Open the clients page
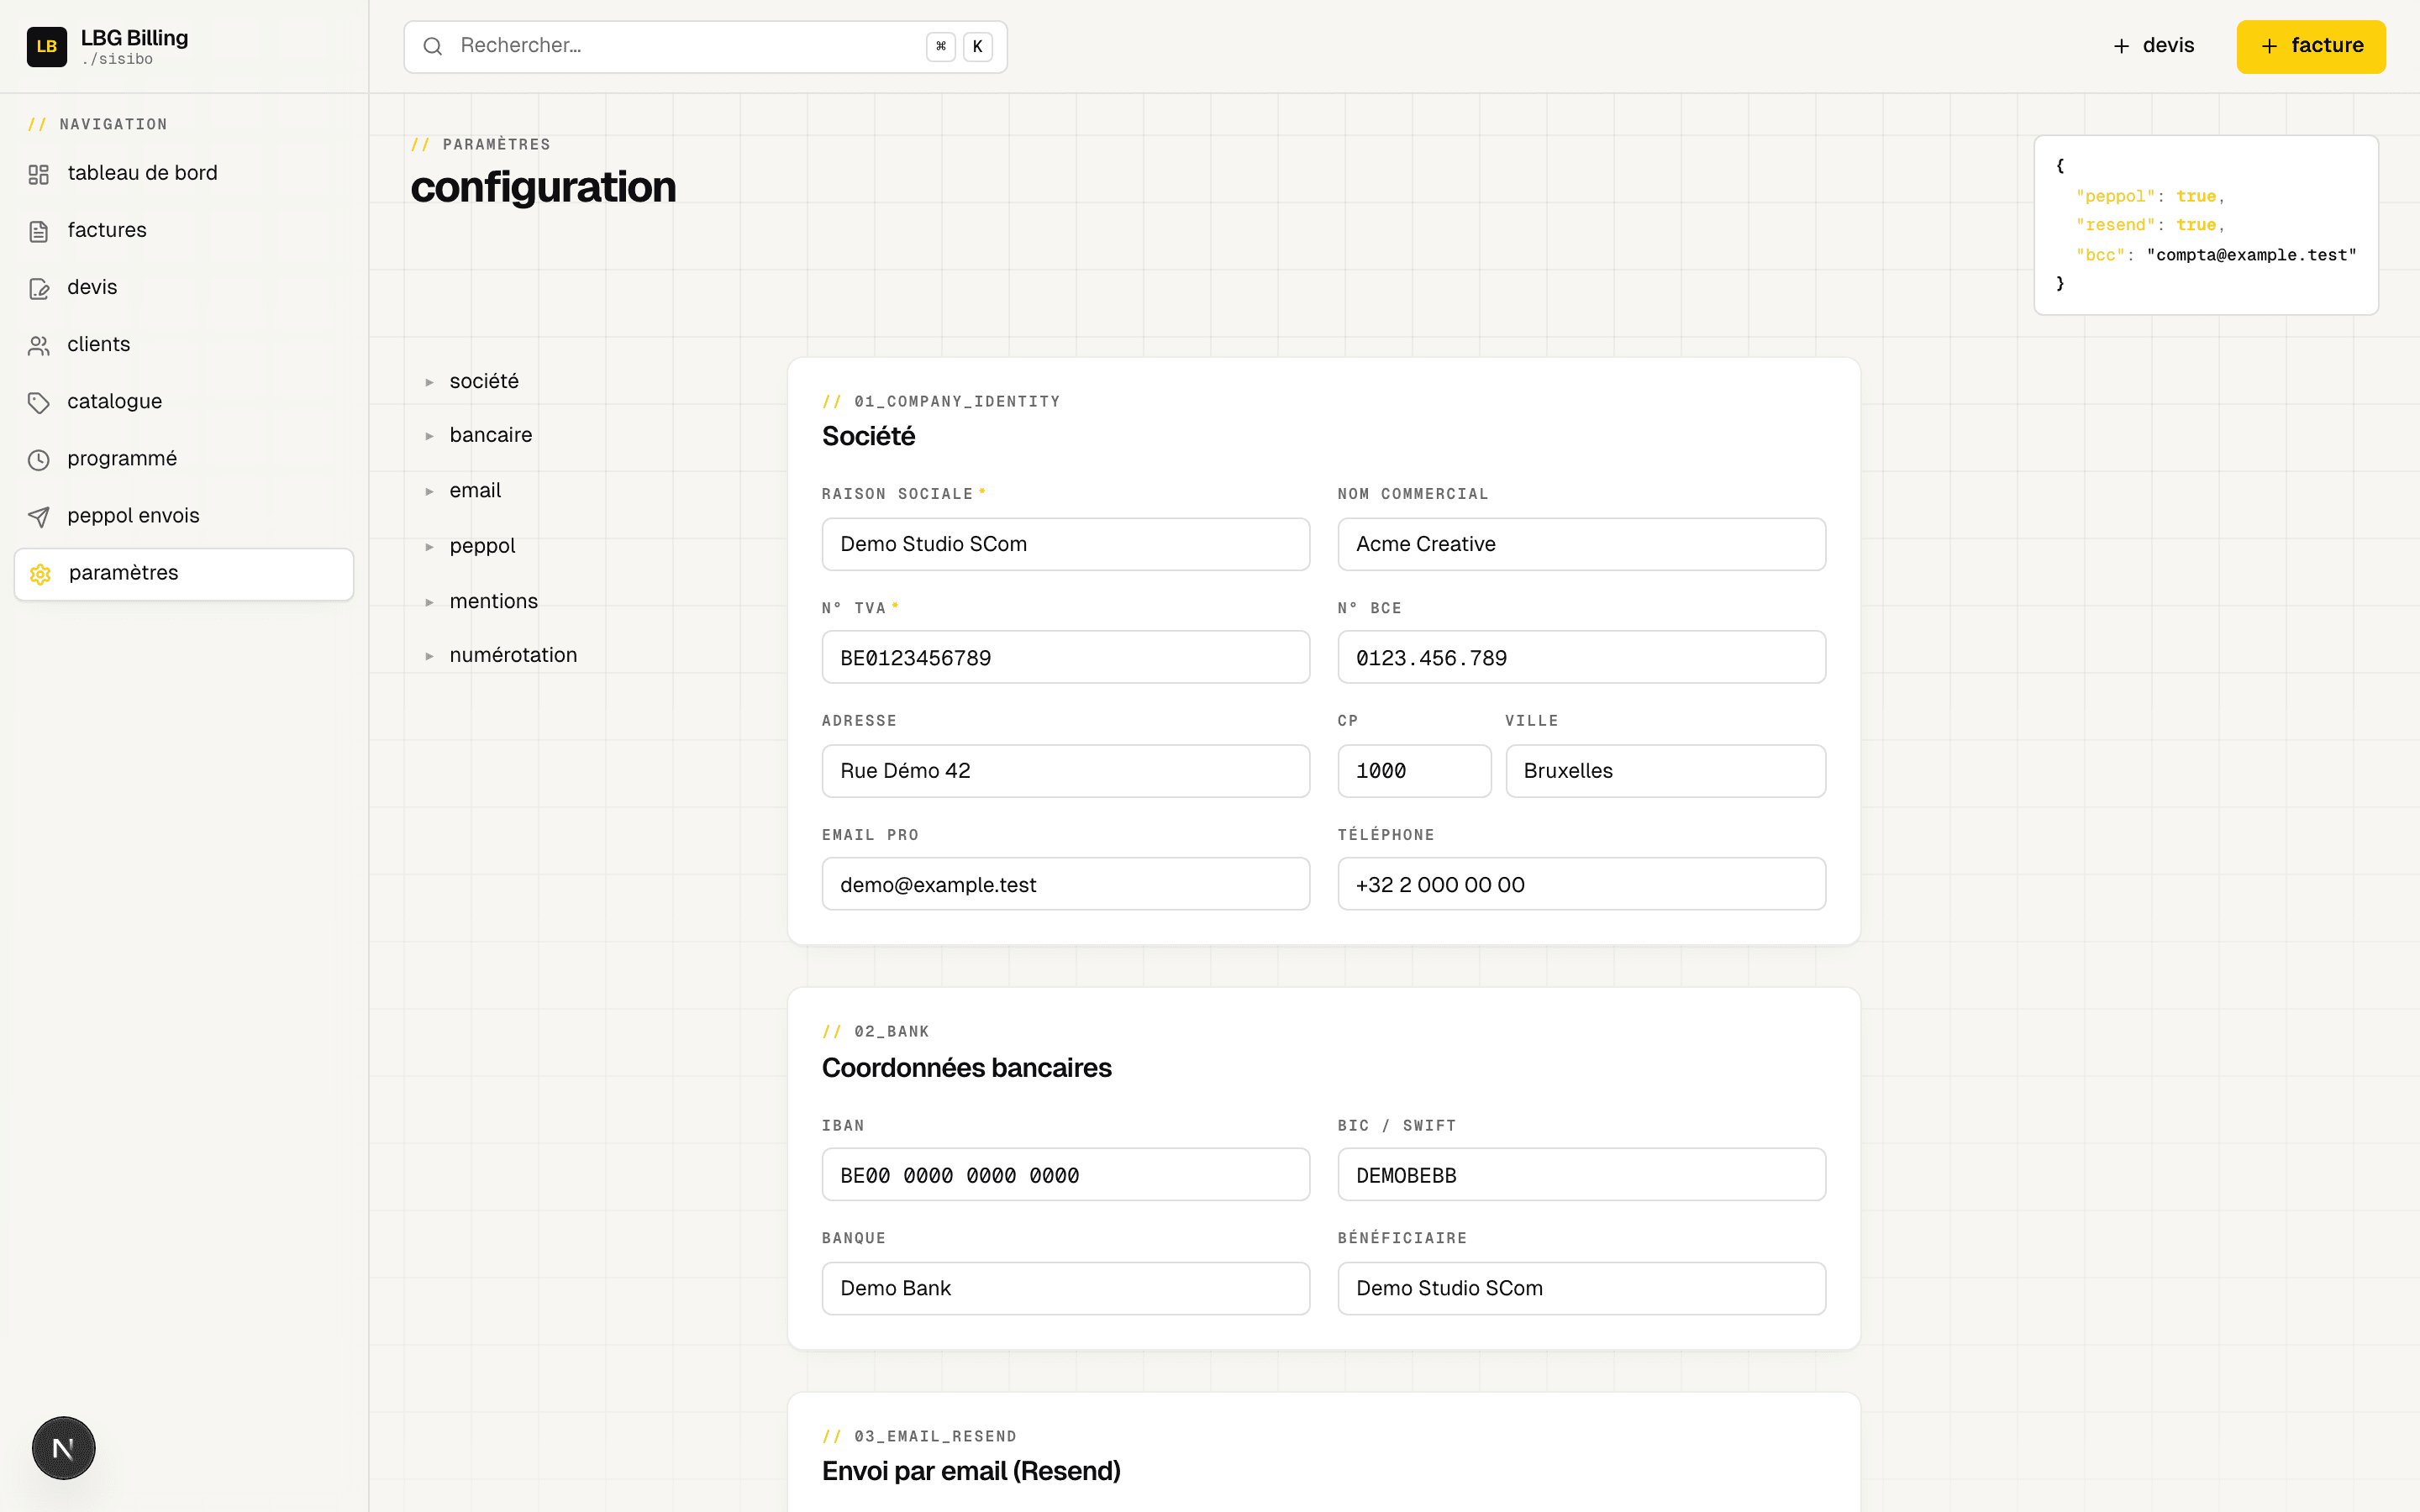 coord(184,344)
